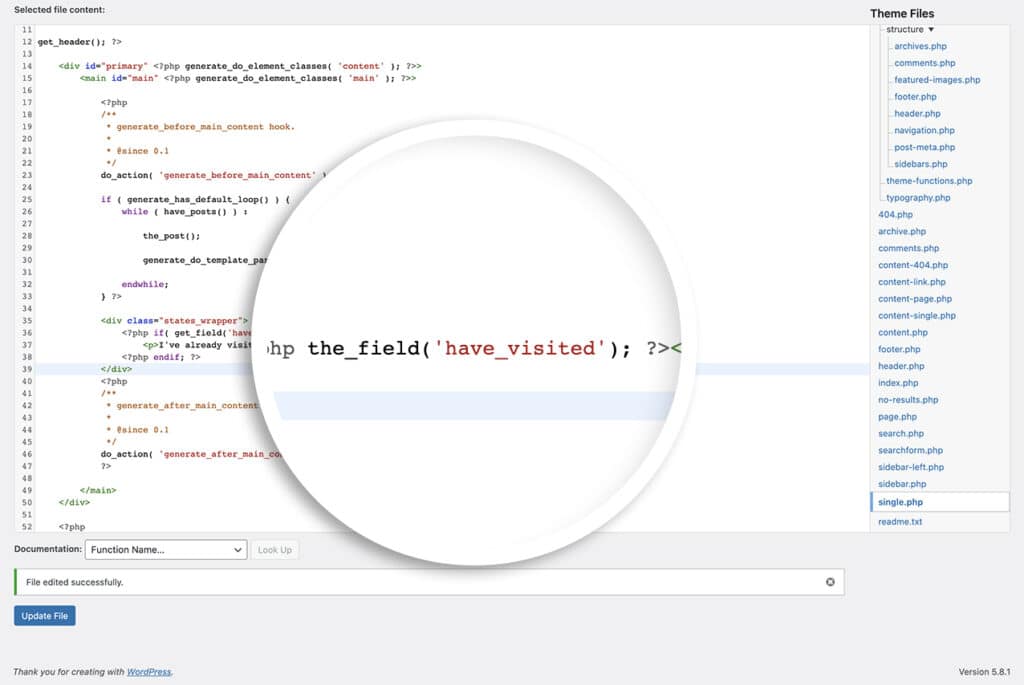
Task: Click the Update File button
Action: 44,615
